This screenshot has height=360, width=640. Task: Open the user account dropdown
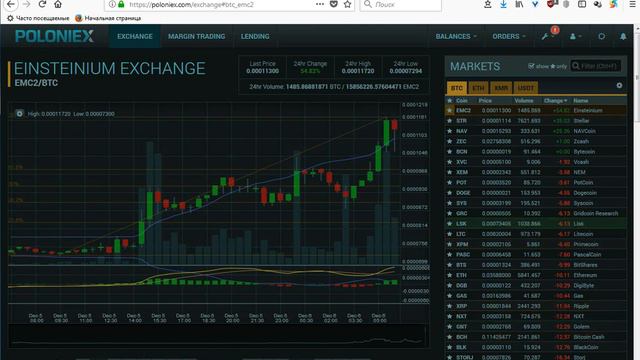pyautogui.click(x=575, y=36)
